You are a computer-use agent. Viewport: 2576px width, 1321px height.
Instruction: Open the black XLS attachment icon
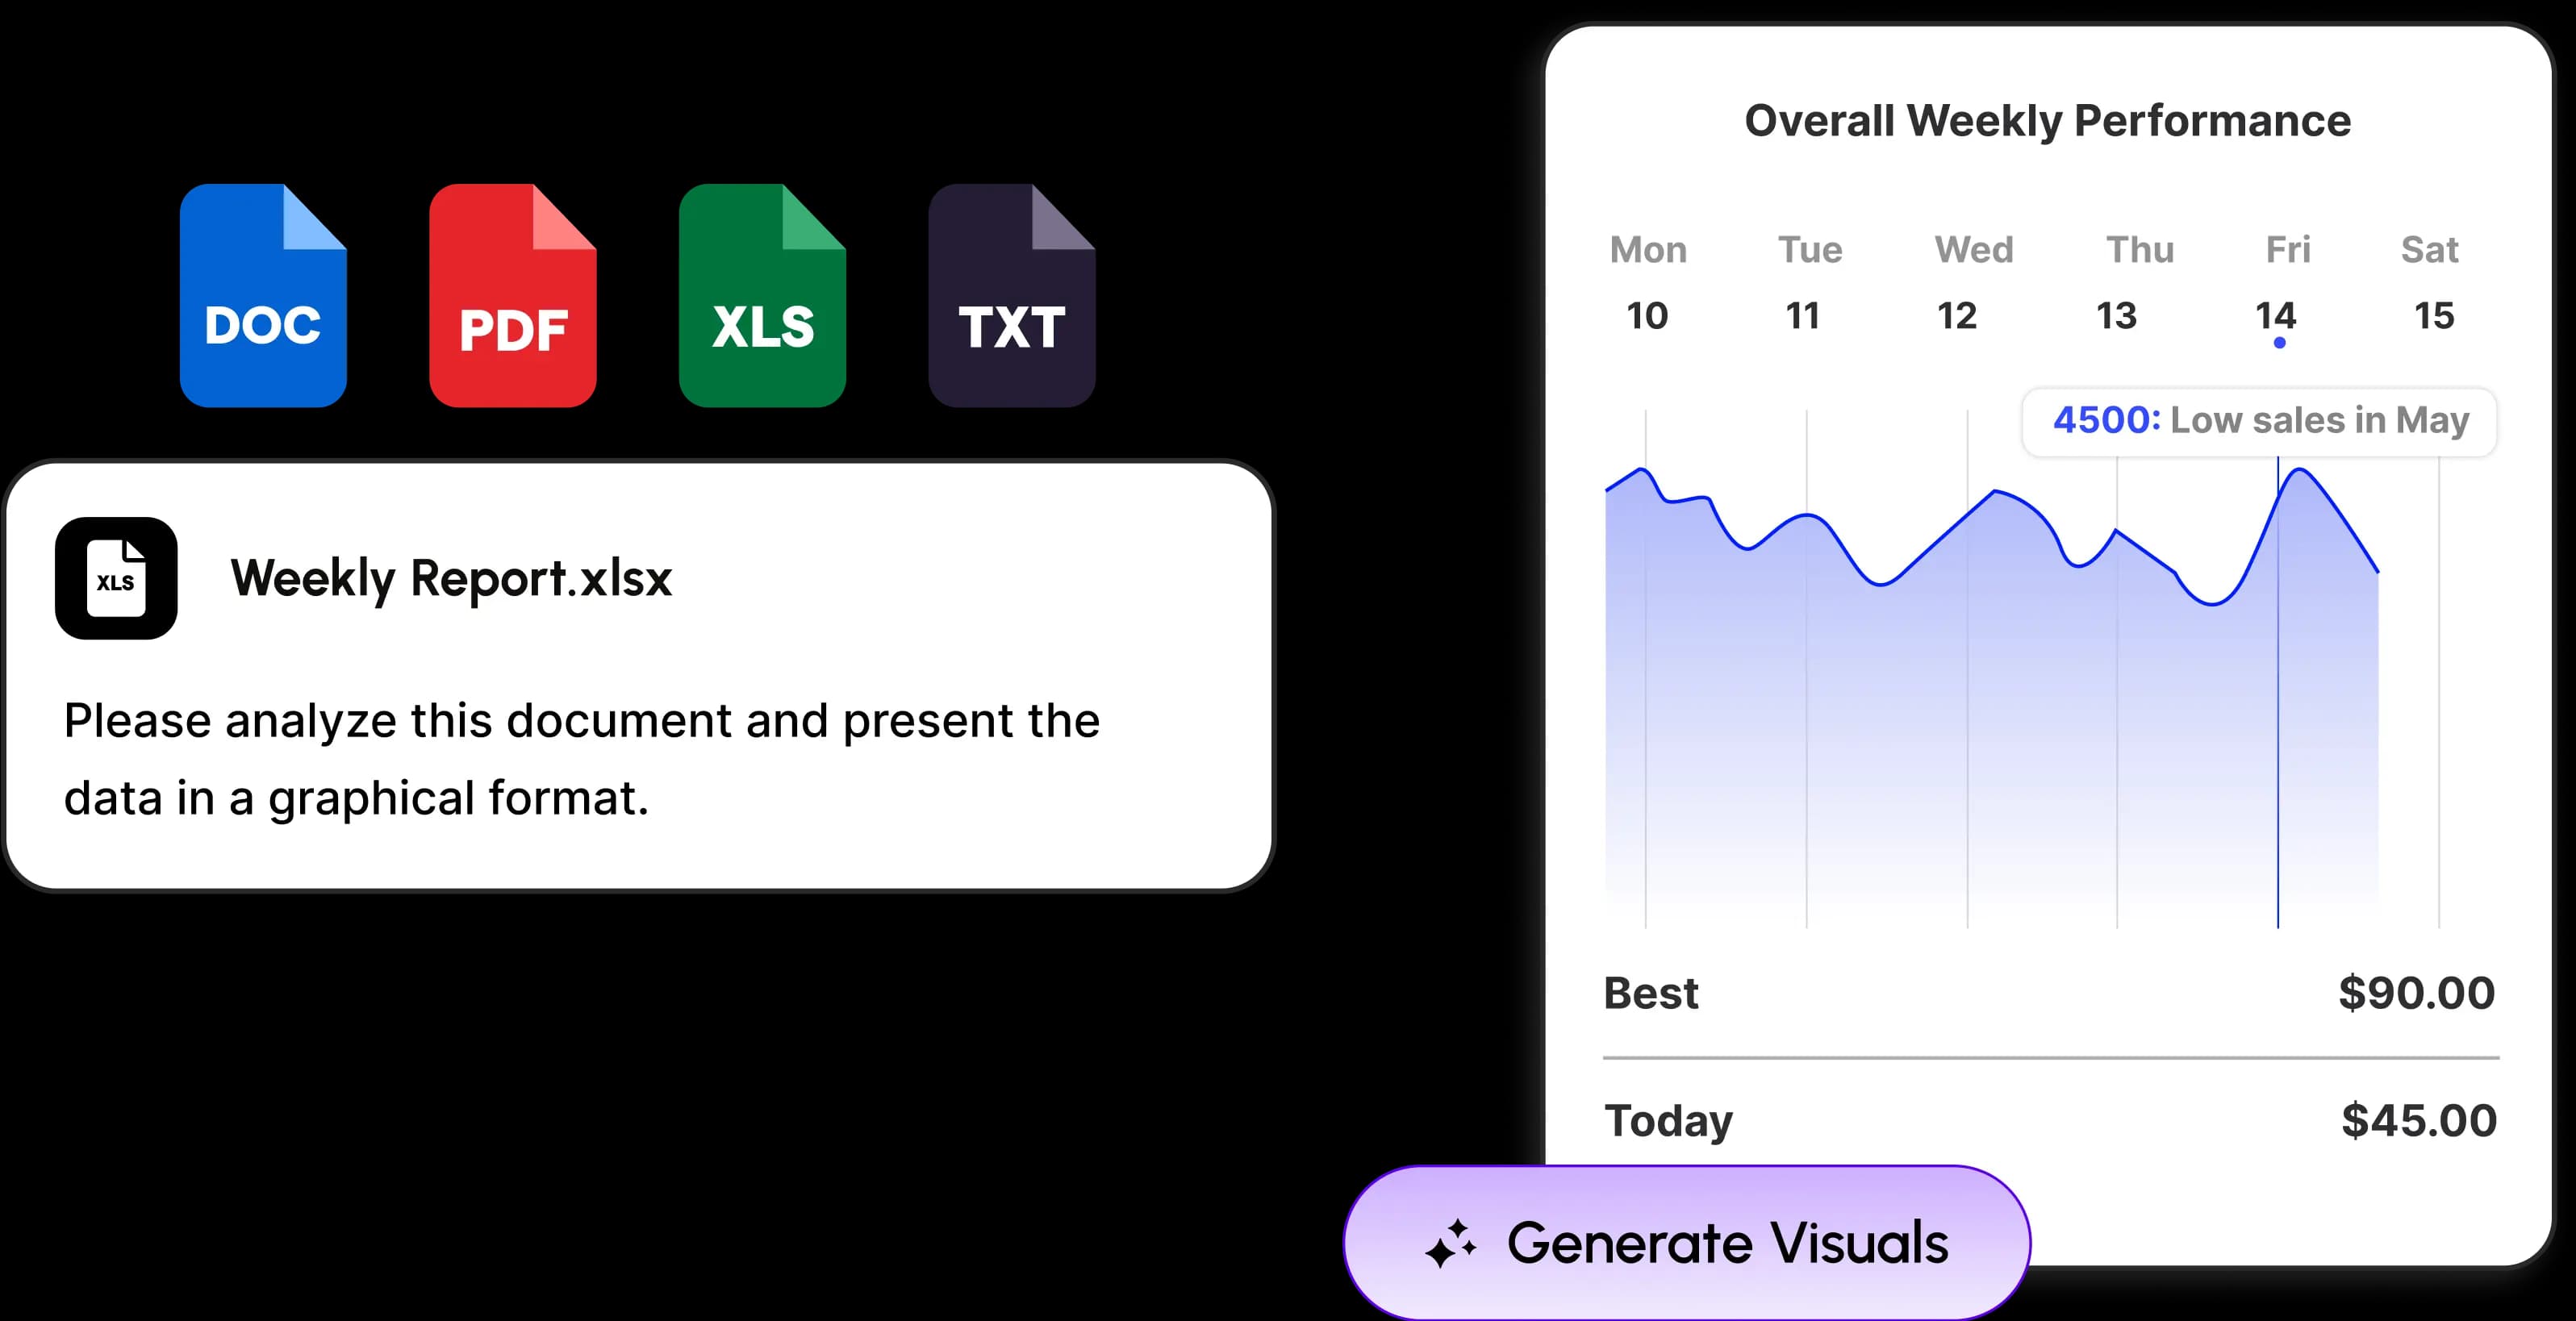click(116, 578)
